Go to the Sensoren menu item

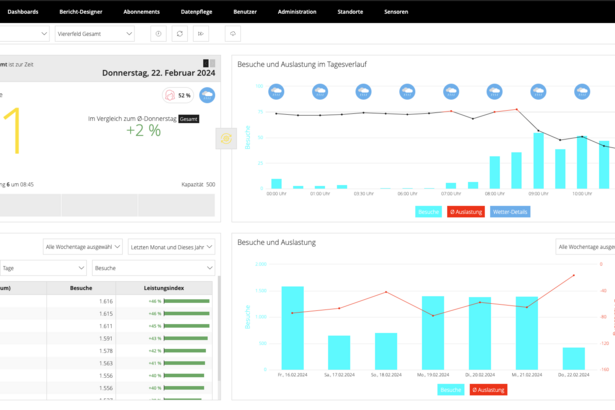[396, 12]
